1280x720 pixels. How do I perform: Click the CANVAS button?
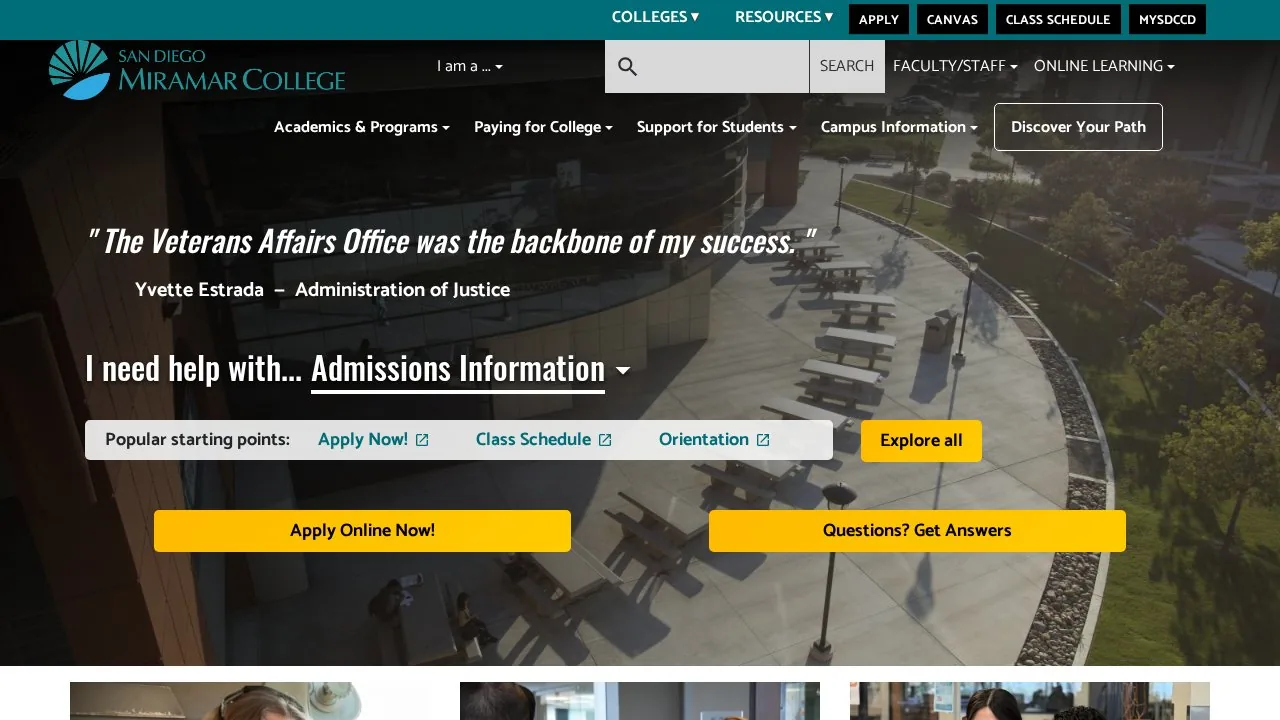[x=952, y=19]
